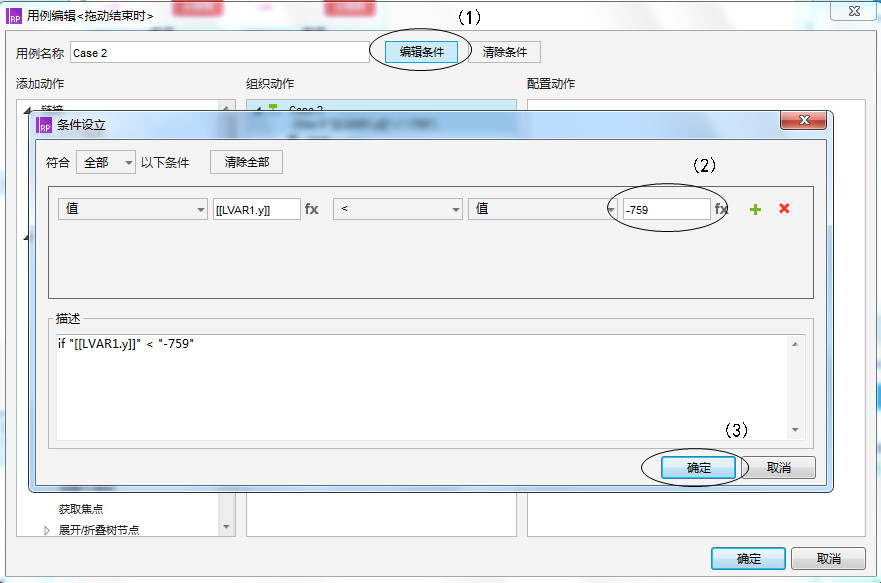Click the red X delete-condition icon

point(784,208)
